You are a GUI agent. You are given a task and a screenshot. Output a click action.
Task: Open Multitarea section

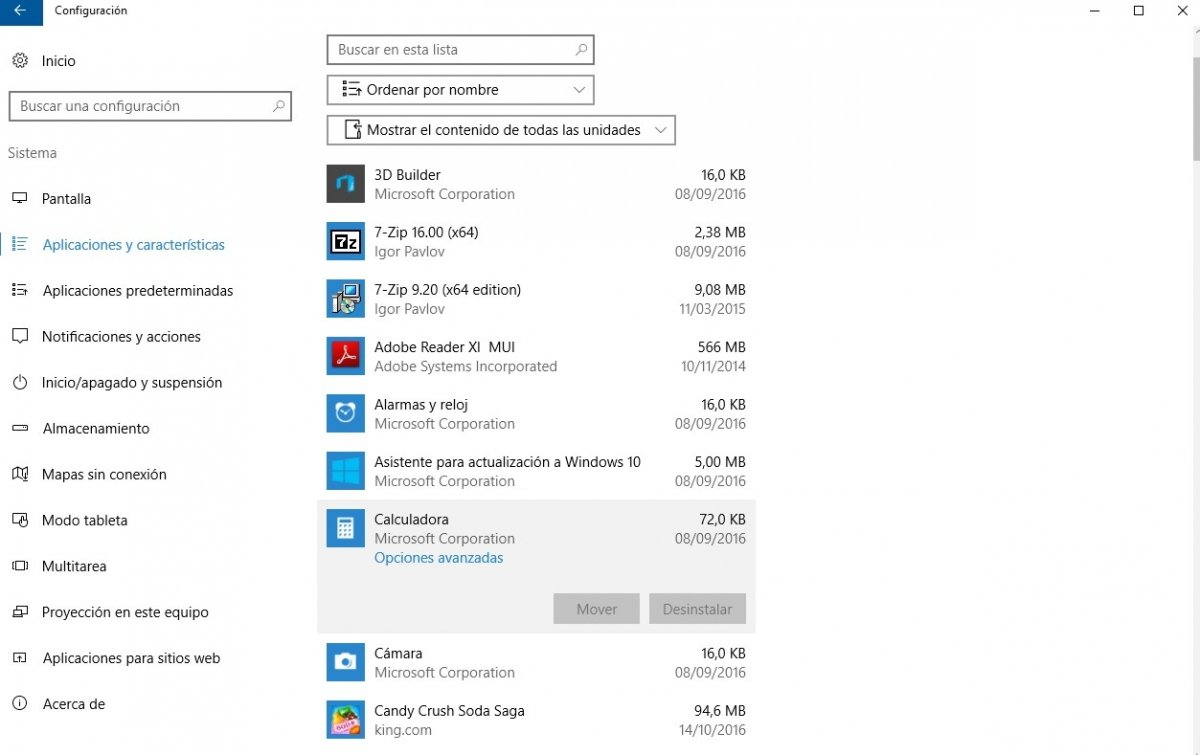(74, 566)
